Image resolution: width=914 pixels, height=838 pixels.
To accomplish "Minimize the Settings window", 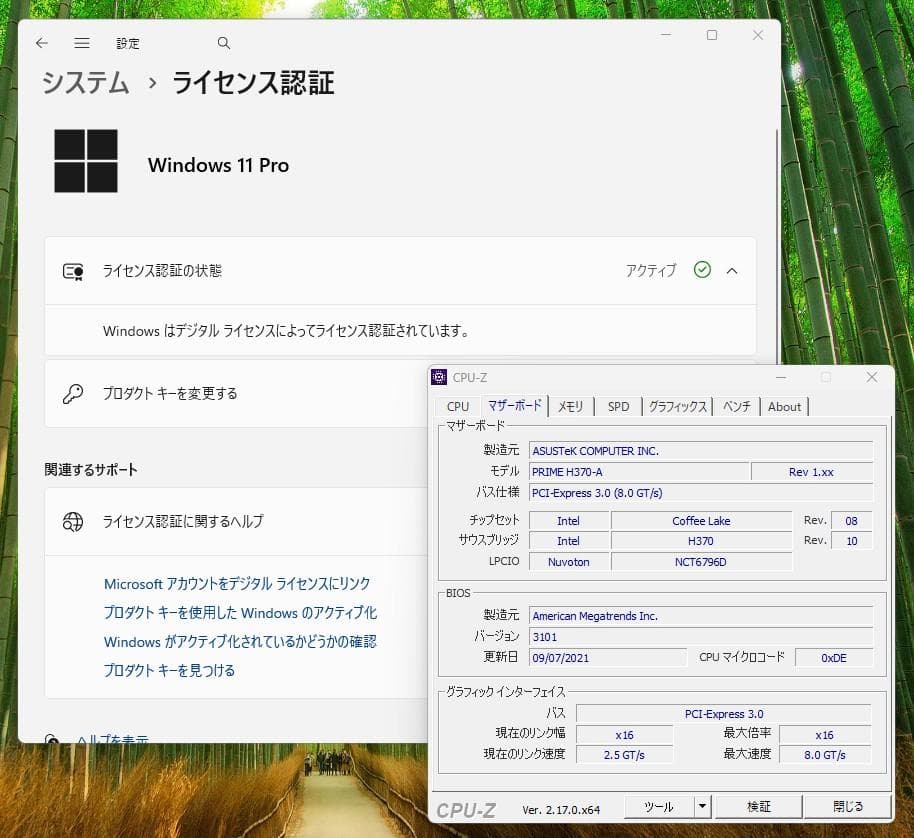I will [x=666, y=35].
